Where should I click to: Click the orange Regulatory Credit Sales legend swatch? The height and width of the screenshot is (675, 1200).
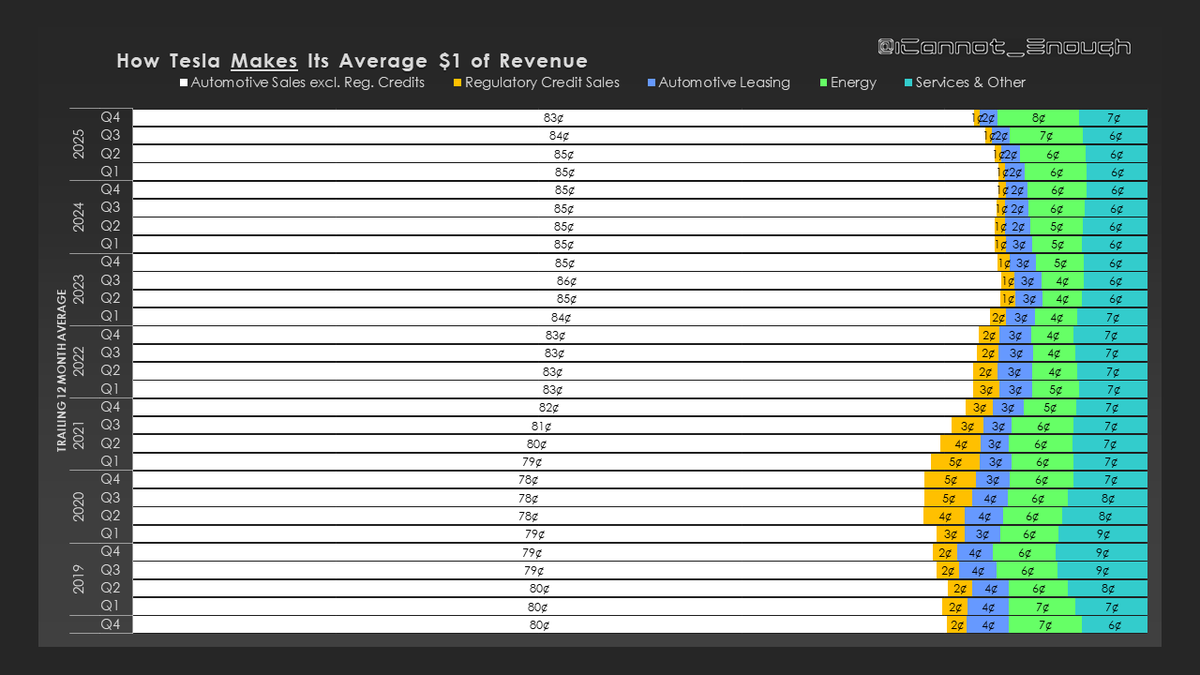click(x=457, y=83)
